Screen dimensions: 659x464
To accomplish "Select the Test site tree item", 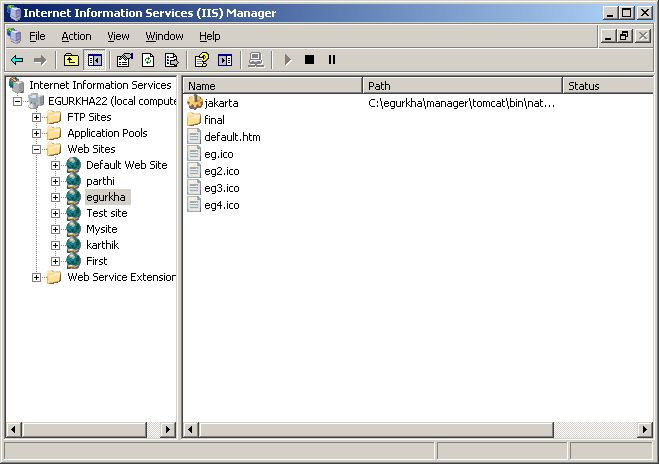I will (107, 213).
